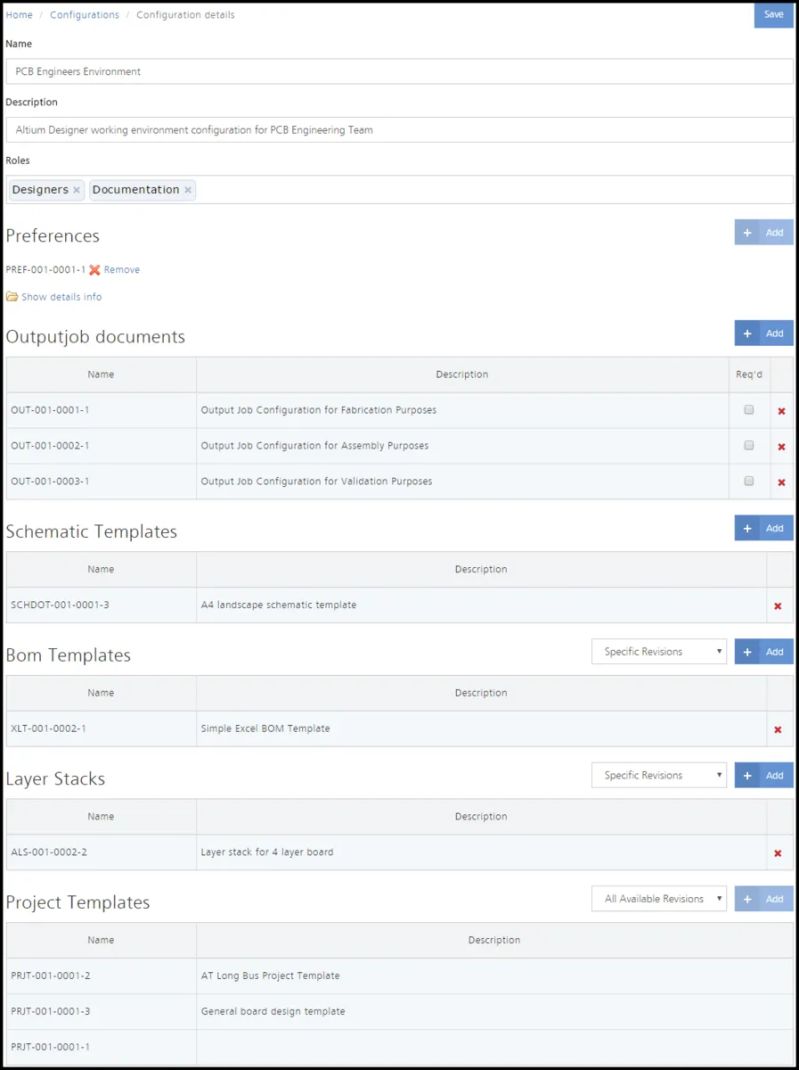The width and height of the screenshot is (799, 1070).
Task: Add a Bom Template
Action: [x=764, y=652]
